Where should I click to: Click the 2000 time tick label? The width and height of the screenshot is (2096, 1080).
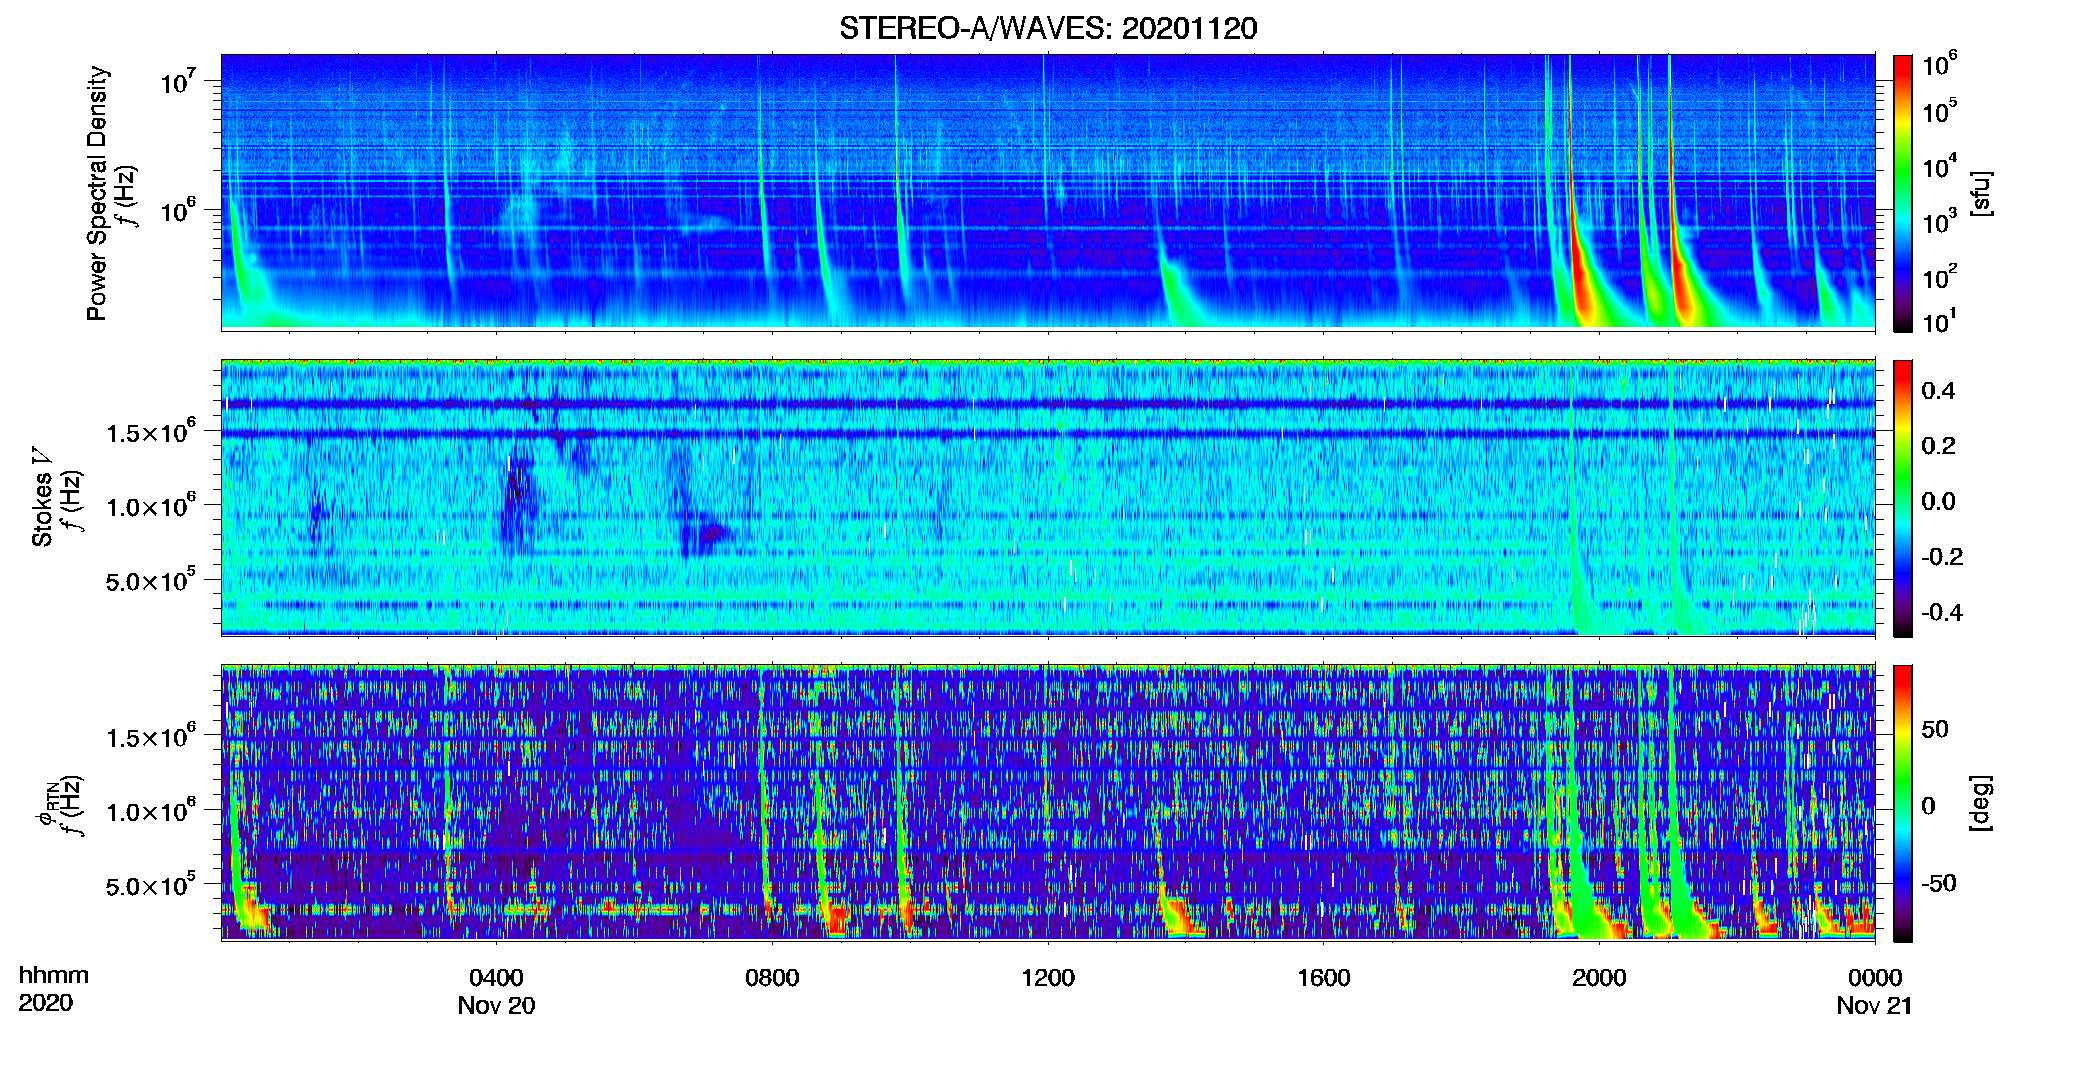tap(1599, 977)
